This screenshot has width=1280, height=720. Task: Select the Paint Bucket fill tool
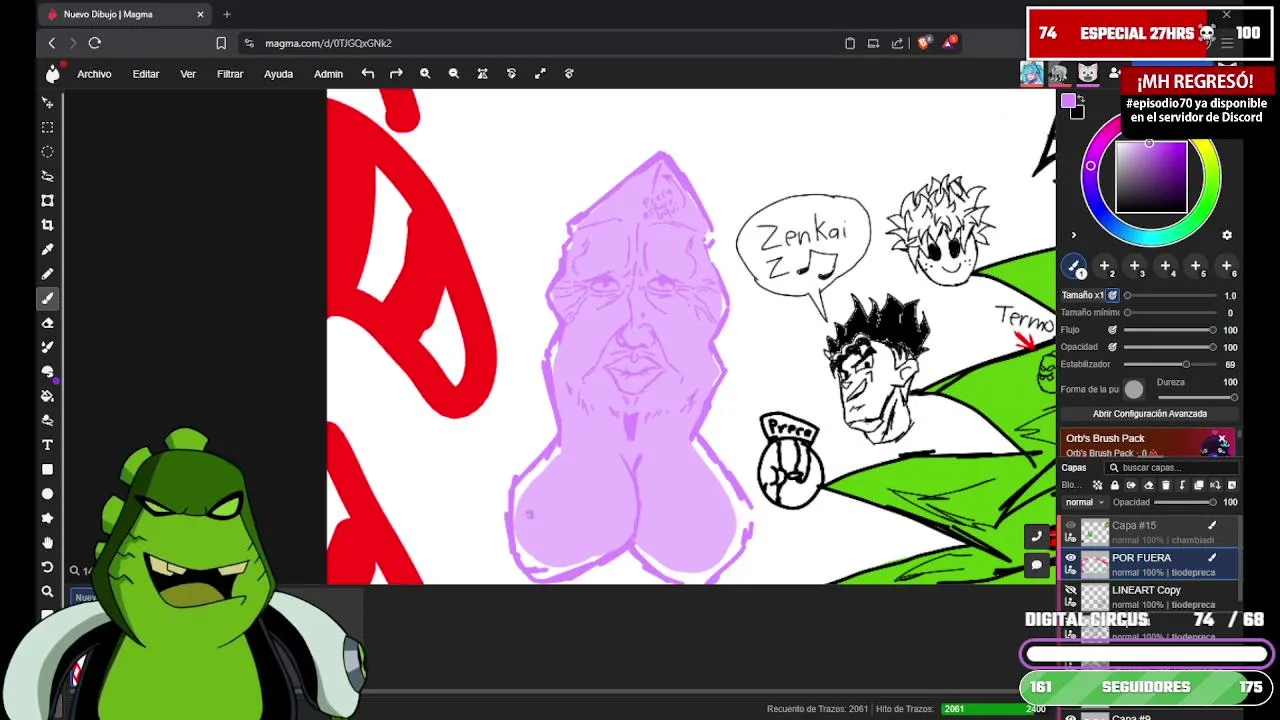click(x=47, y=396)
